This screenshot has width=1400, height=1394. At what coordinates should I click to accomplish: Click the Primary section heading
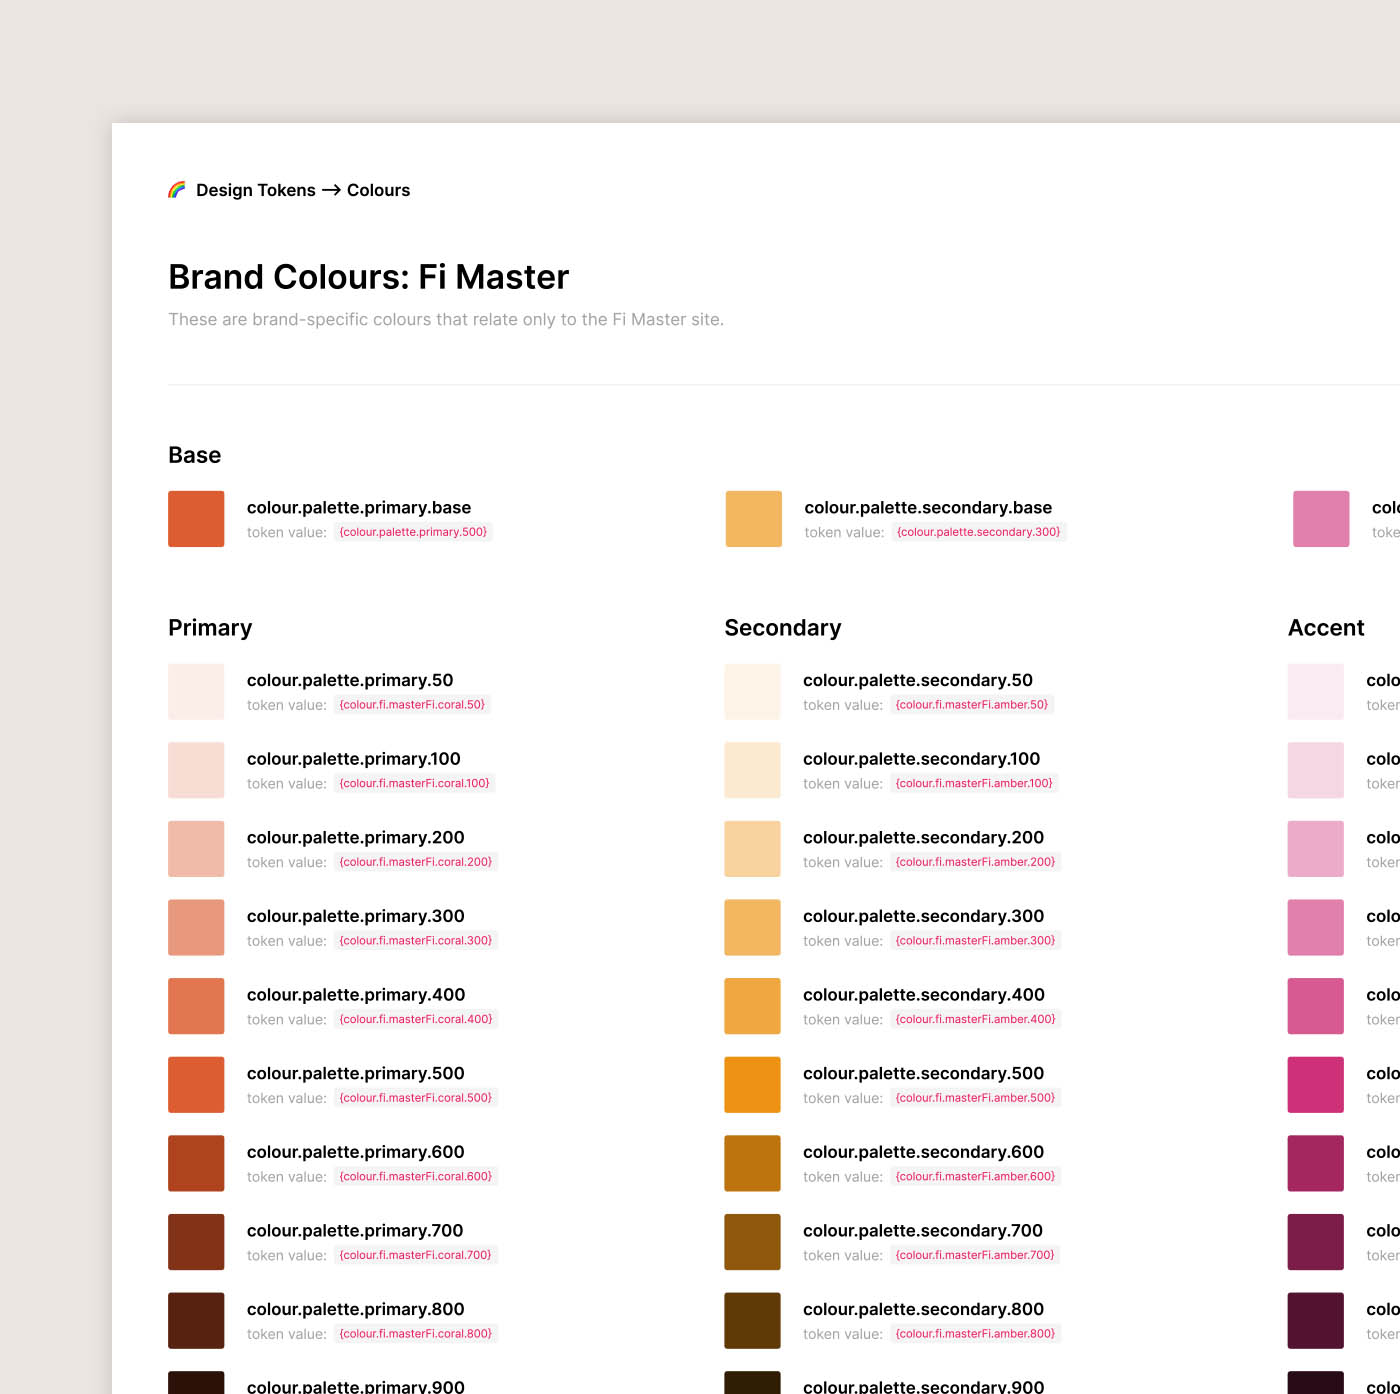[210, 628]
